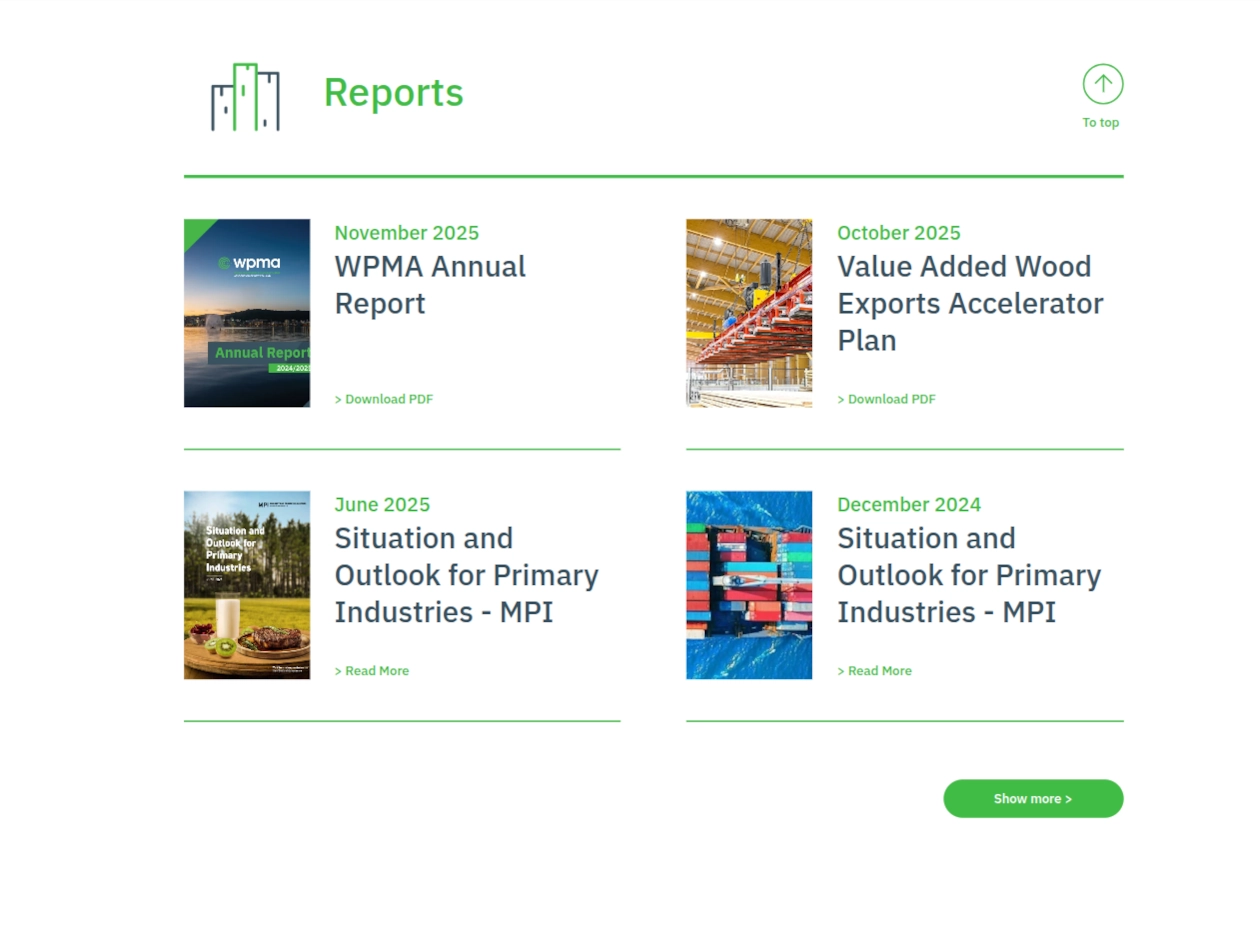The width and height of the screenshot is (1260, 945).
Task: Click the shipping containers thumbnail for December 2024 report
Action: [749, 584]
